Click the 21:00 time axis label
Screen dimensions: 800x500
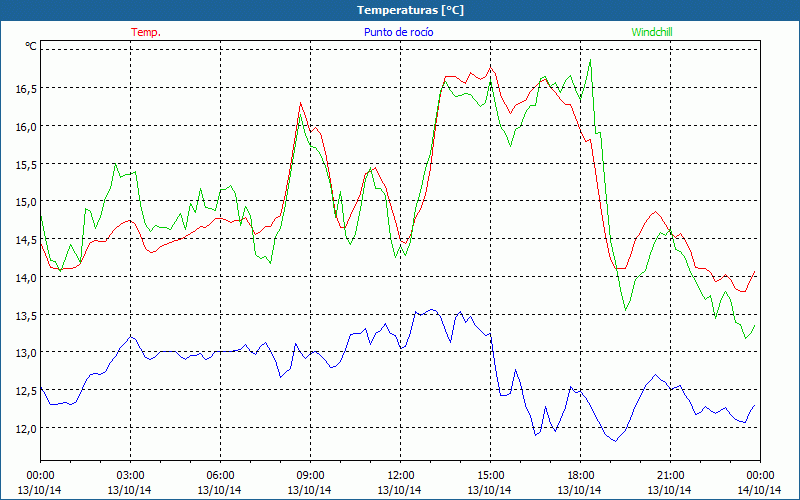670,476
